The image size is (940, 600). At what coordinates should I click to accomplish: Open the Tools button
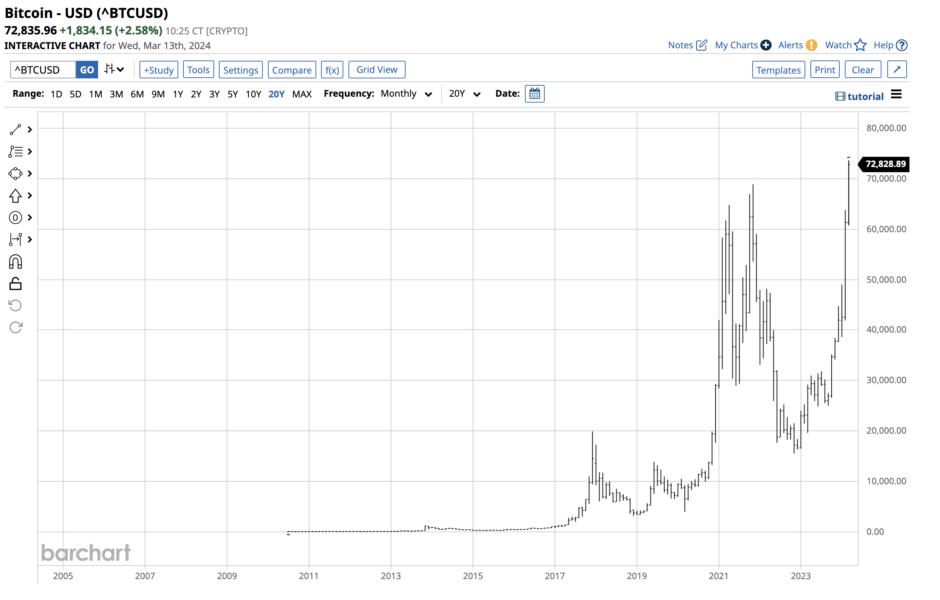(x=198, y=70)
